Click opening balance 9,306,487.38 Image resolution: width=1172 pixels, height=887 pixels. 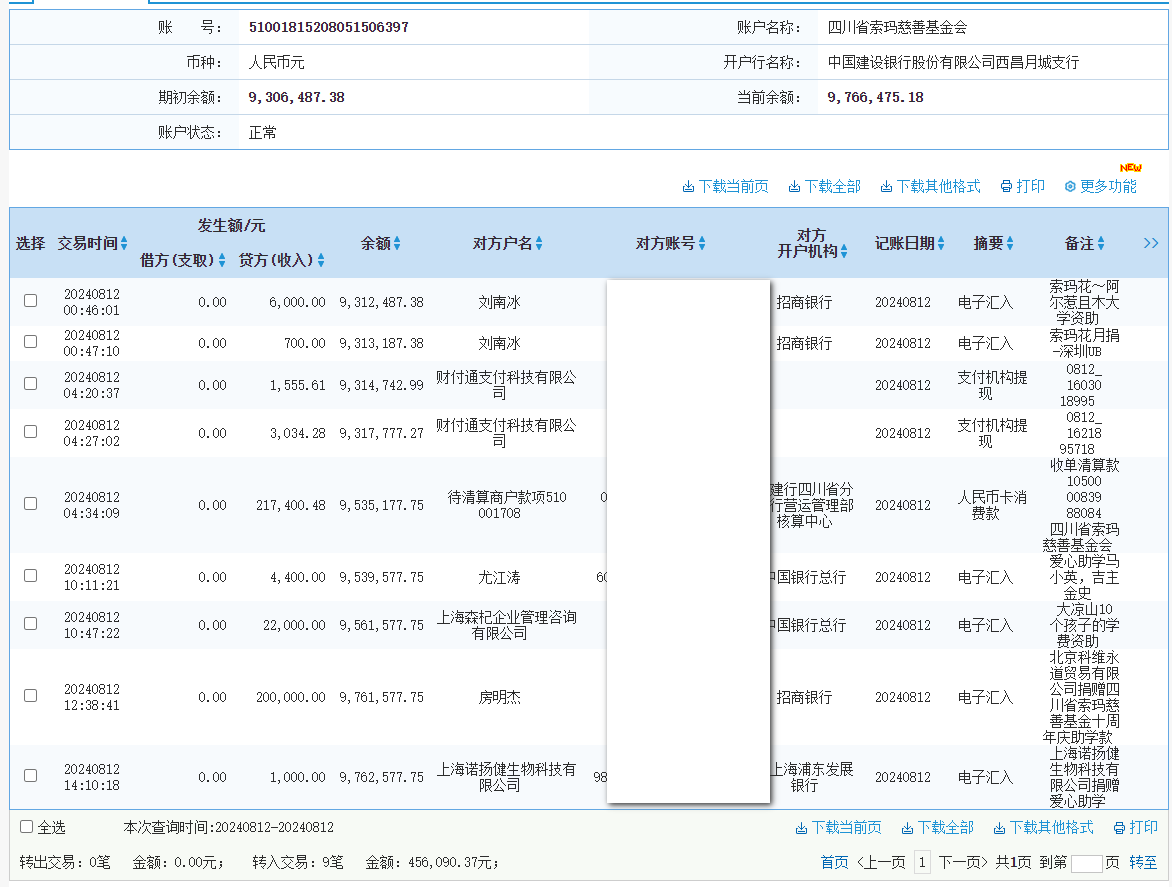tap(296, 97)
